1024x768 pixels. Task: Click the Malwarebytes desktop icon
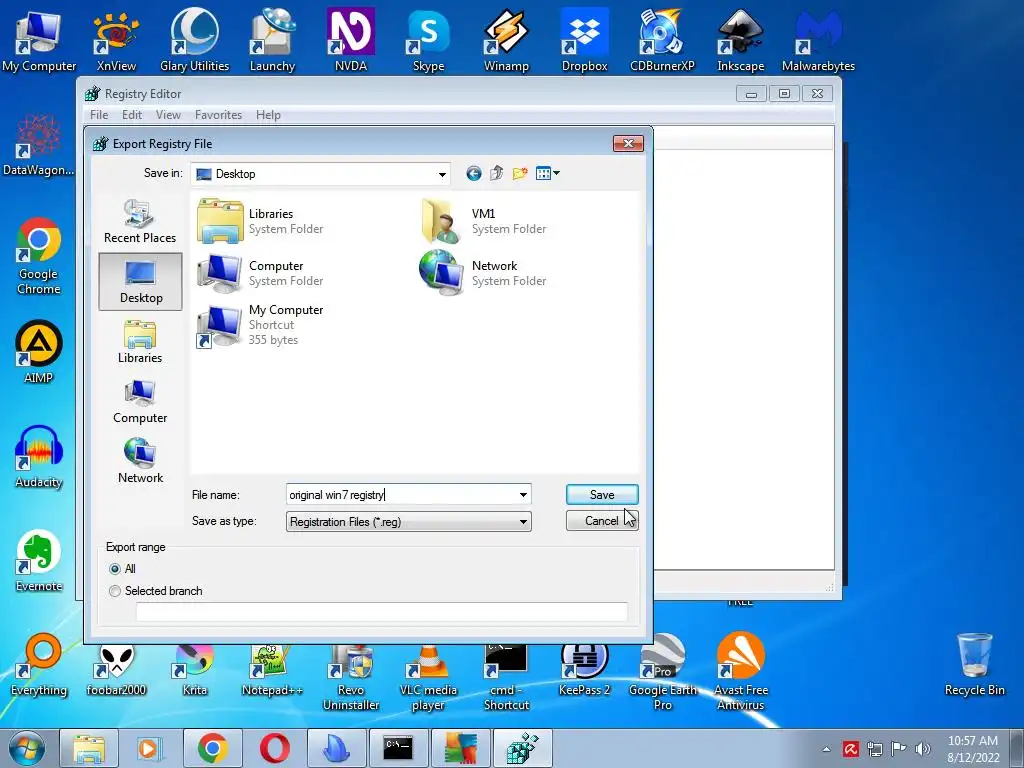click(x=818, y=40)
